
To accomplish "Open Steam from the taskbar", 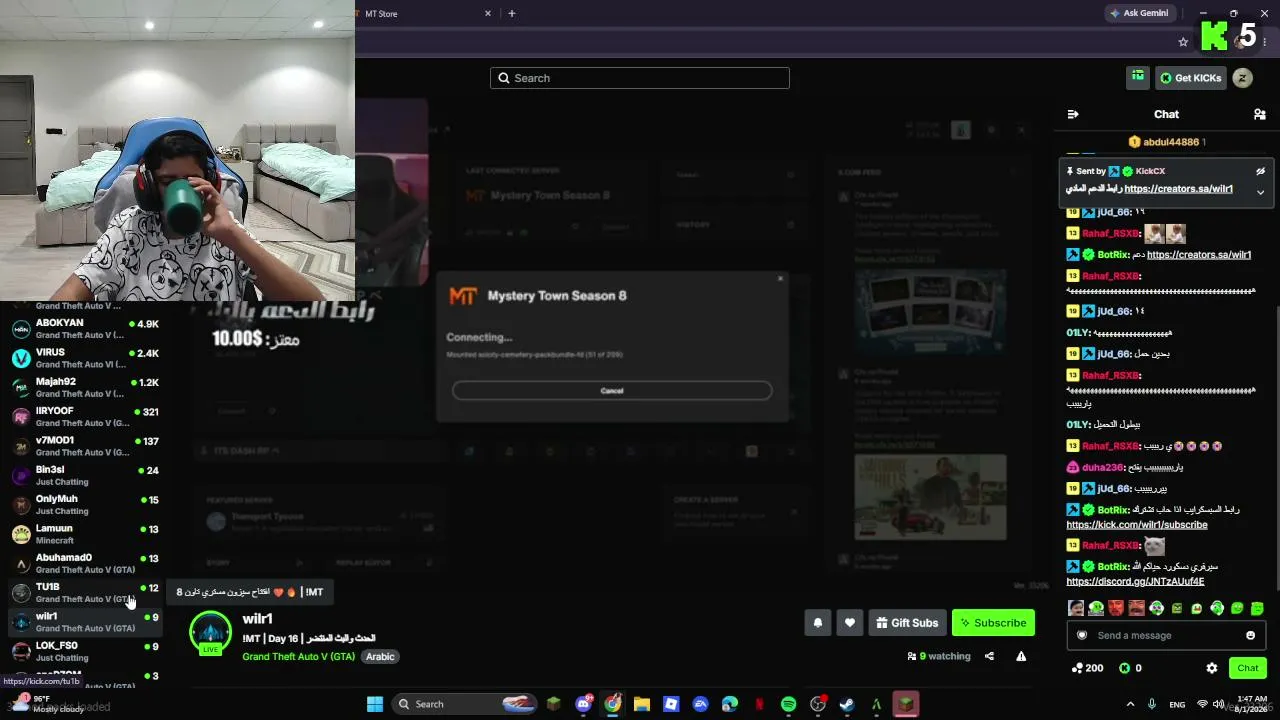I will point(847,704).
